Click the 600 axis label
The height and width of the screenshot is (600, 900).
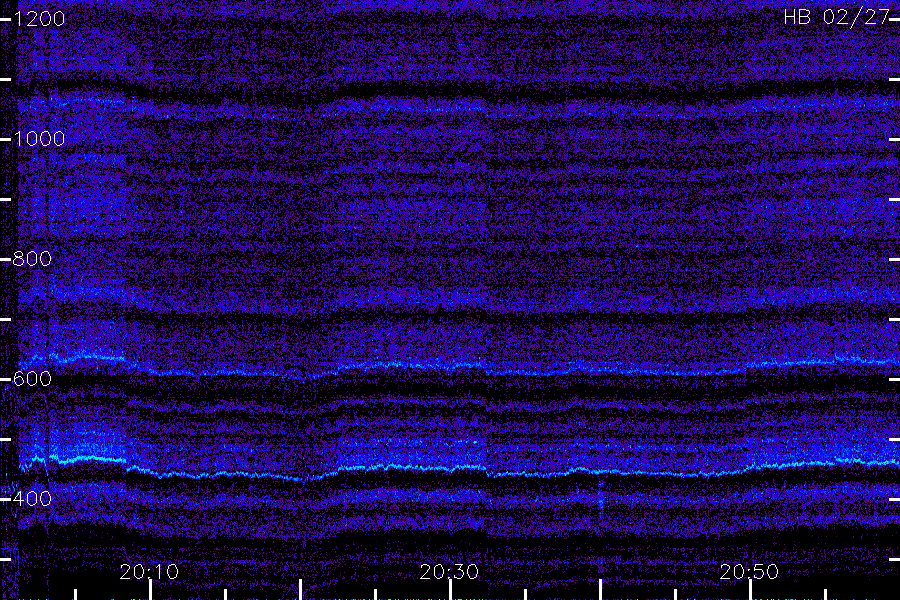tap(32, 379)
